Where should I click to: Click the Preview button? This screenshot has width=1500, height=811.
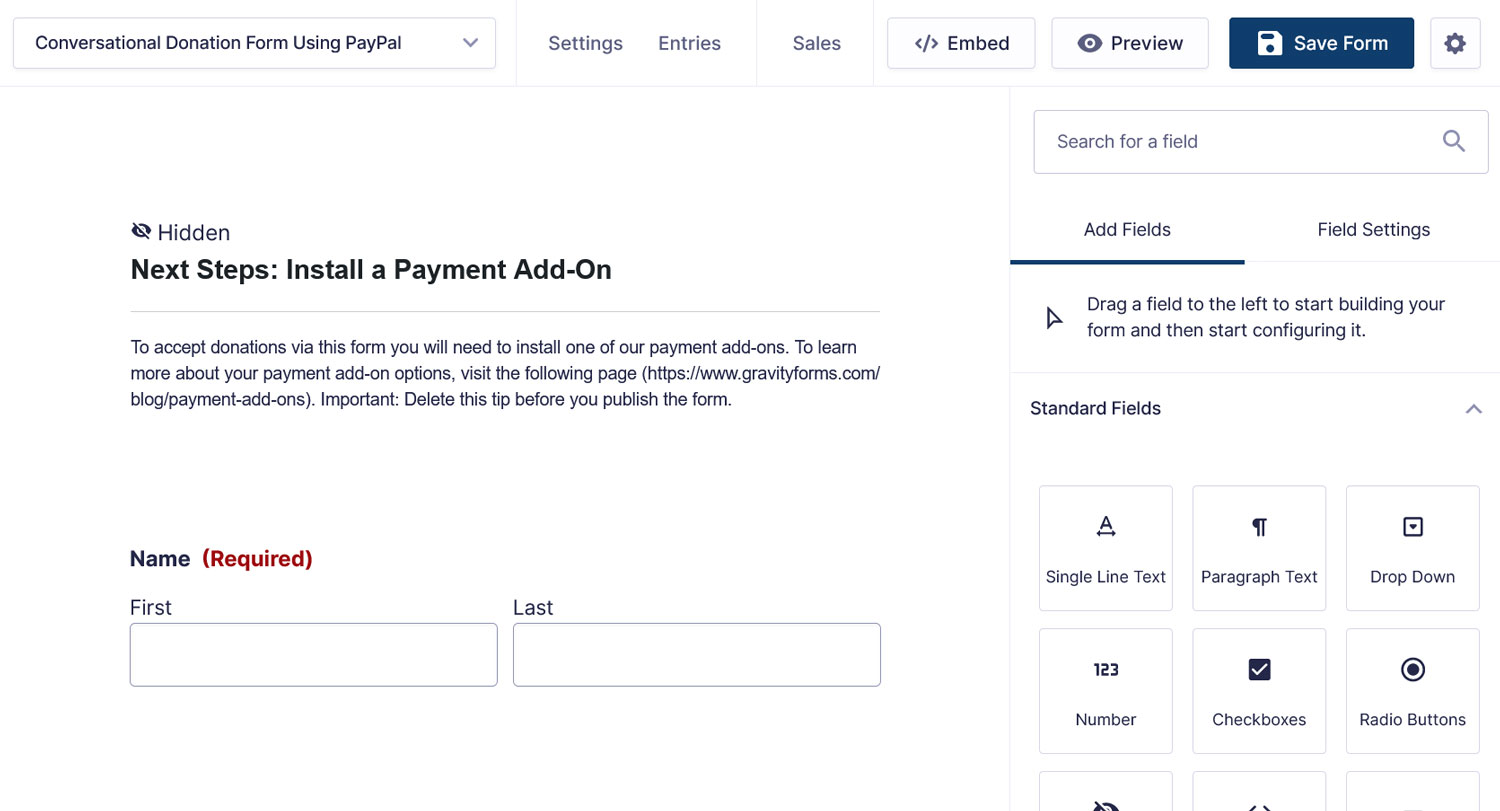point(1130,43)
